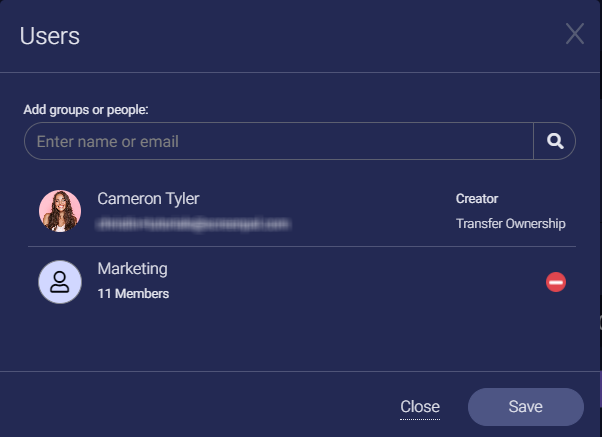Close the Users dialog with X icon
The image size is (602, 437).
[575, 34]
